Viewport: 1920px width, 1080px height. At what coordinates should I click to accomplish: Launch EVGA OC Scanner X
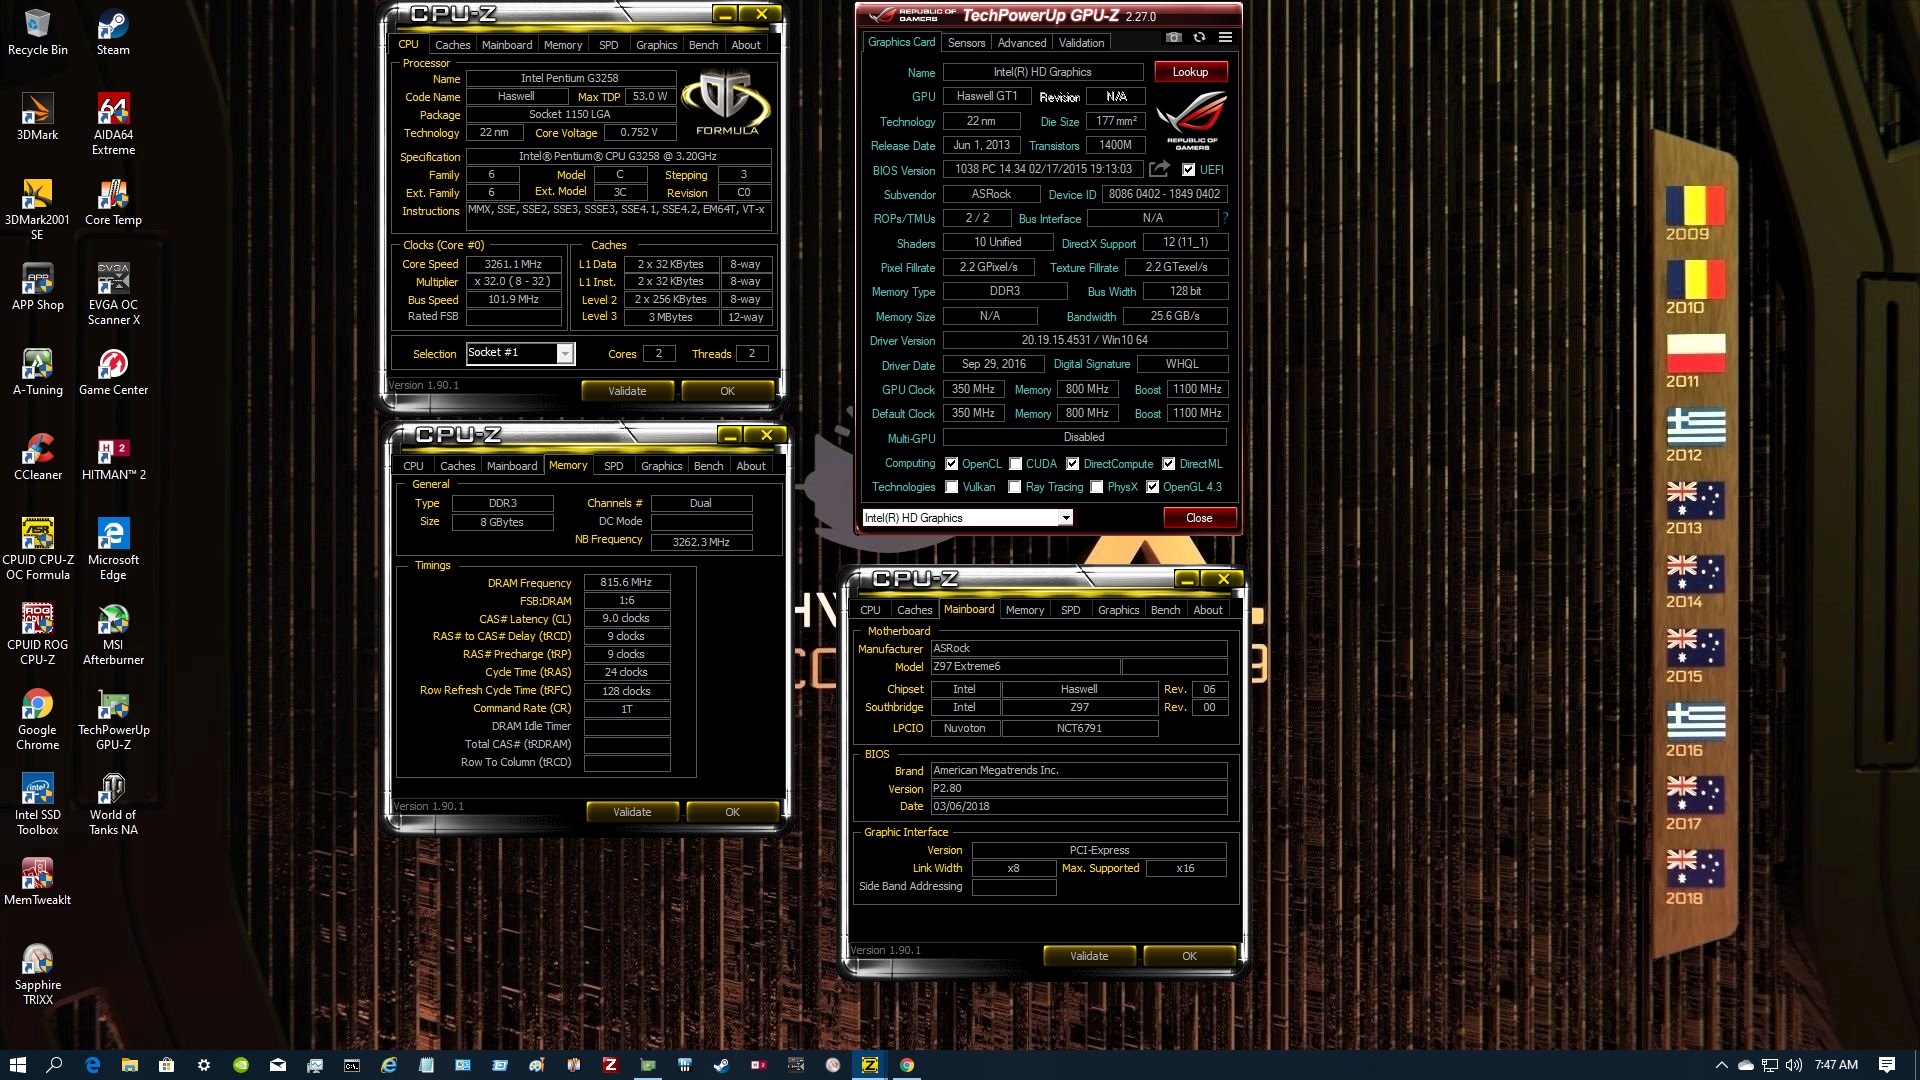(113, 295)
